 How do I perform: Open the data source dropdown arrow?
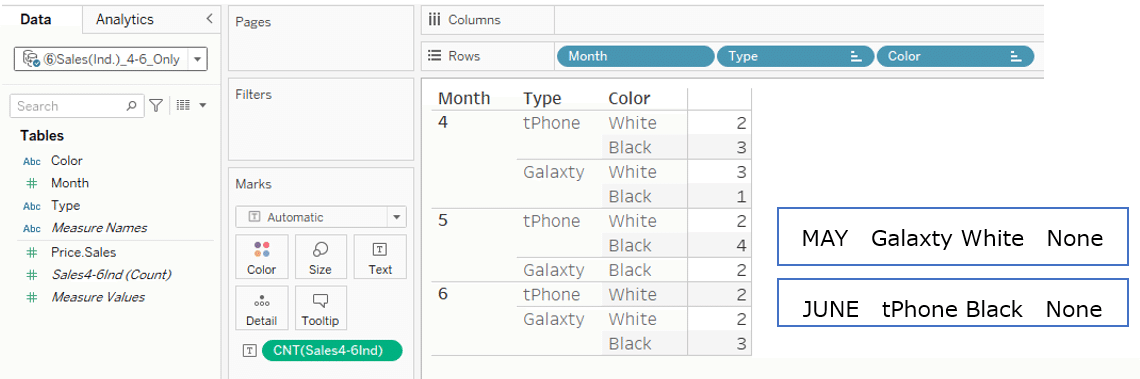click(x=198, y=60)
